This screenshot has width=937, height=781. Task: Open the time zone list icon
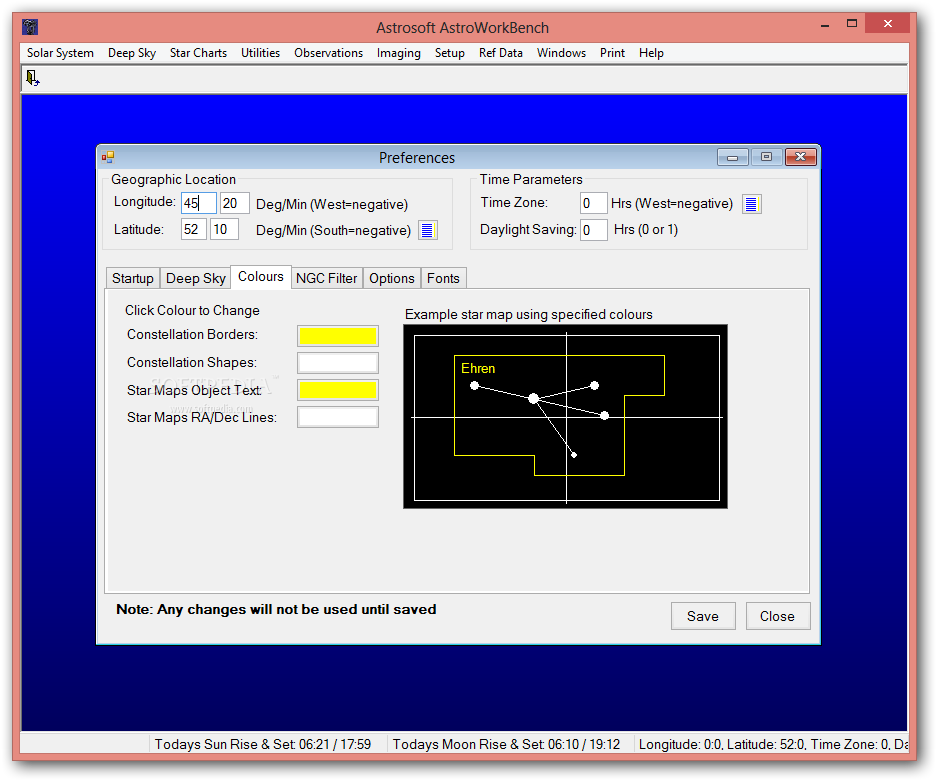point(752,204)
